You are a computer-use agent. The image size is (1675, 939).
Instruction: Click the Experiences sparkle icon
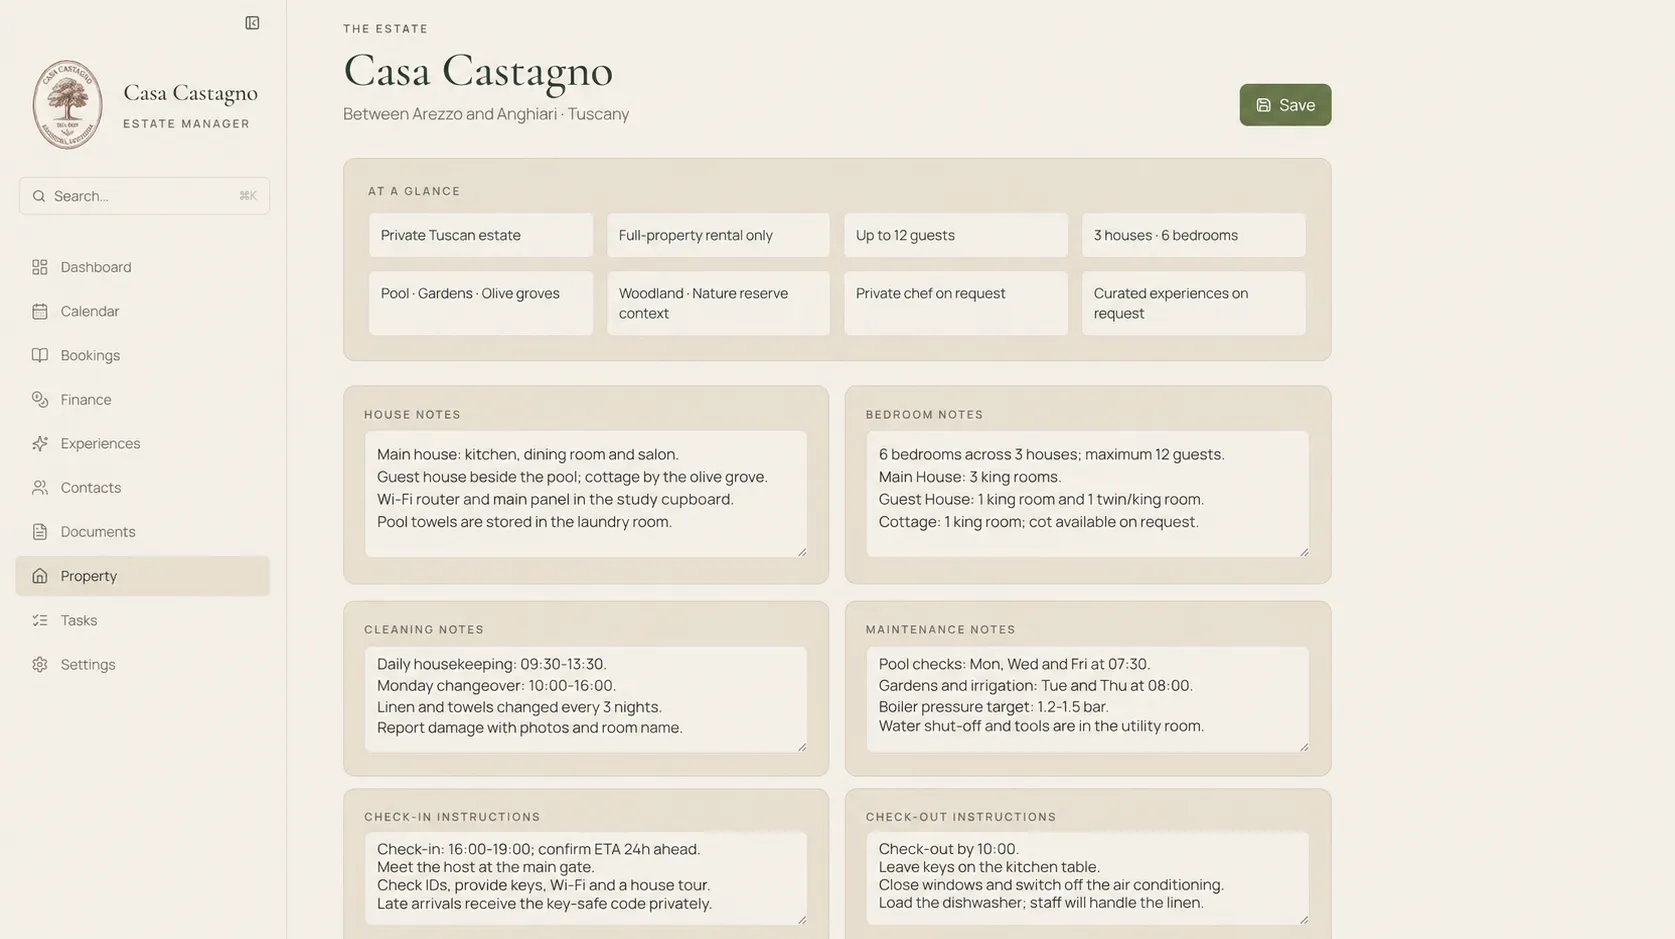tap(40, 443)
